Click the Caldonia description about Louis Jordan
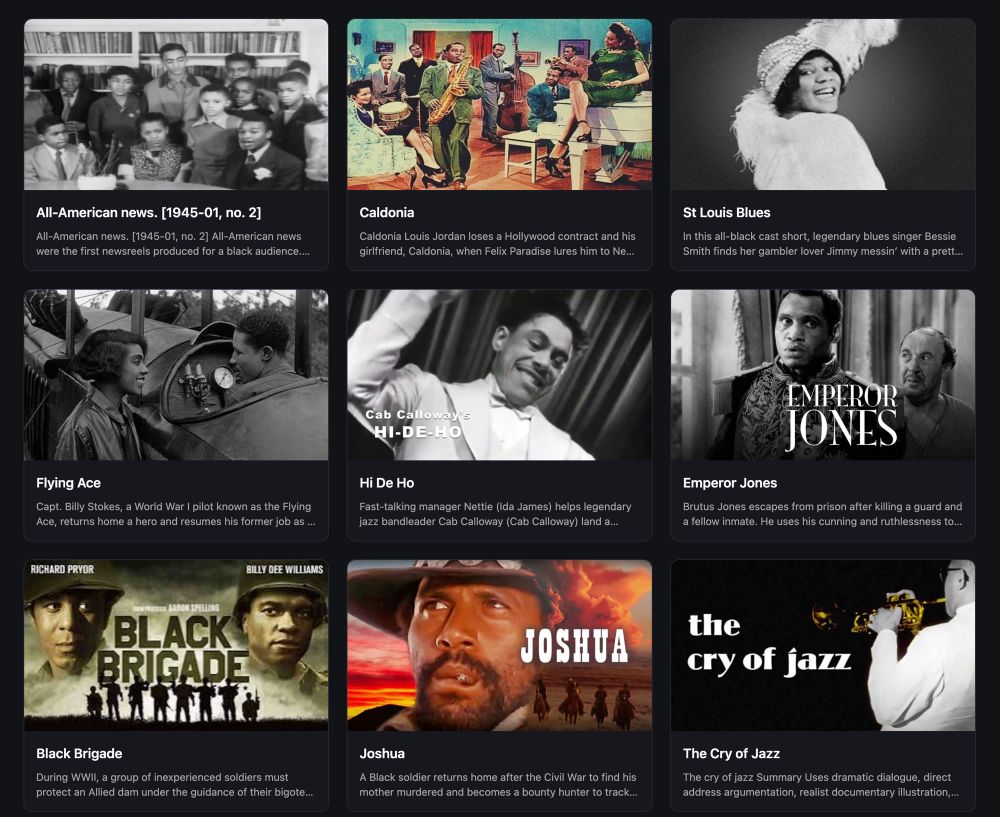Viewport: 1000px width, 817px height. tap(497, 244)
